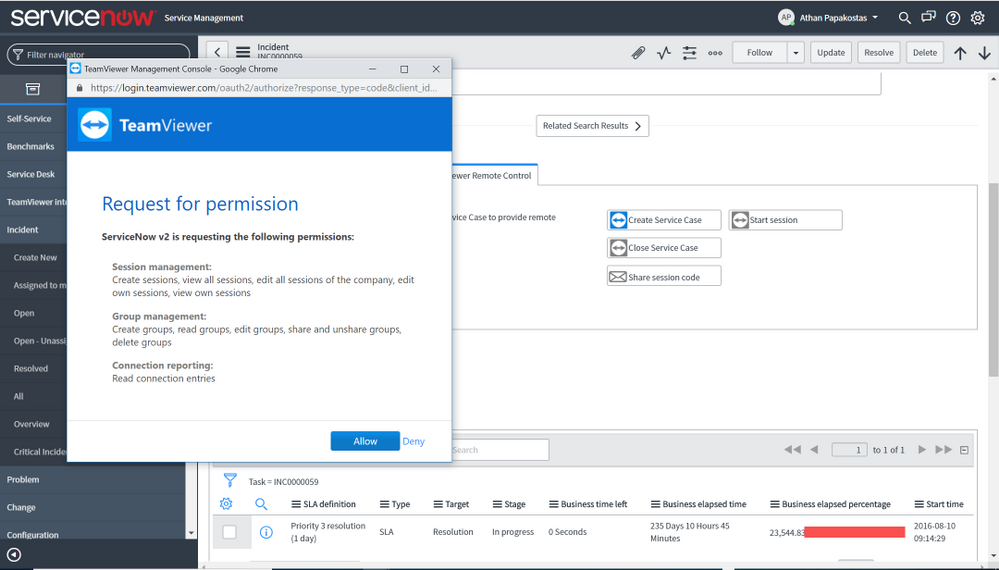Click the Close Service Case button
This screenshot has width=999, height=570.
664,248
